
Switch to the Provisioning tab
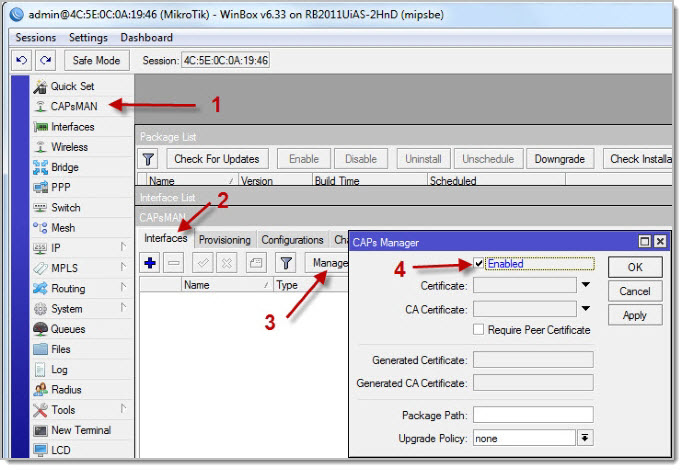(x=224, y=240)
